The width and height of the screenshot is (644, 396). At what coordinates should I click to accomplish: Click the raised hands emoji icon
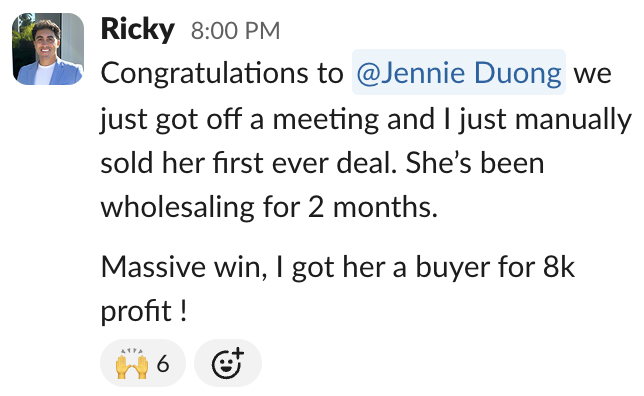pos(131,364)
